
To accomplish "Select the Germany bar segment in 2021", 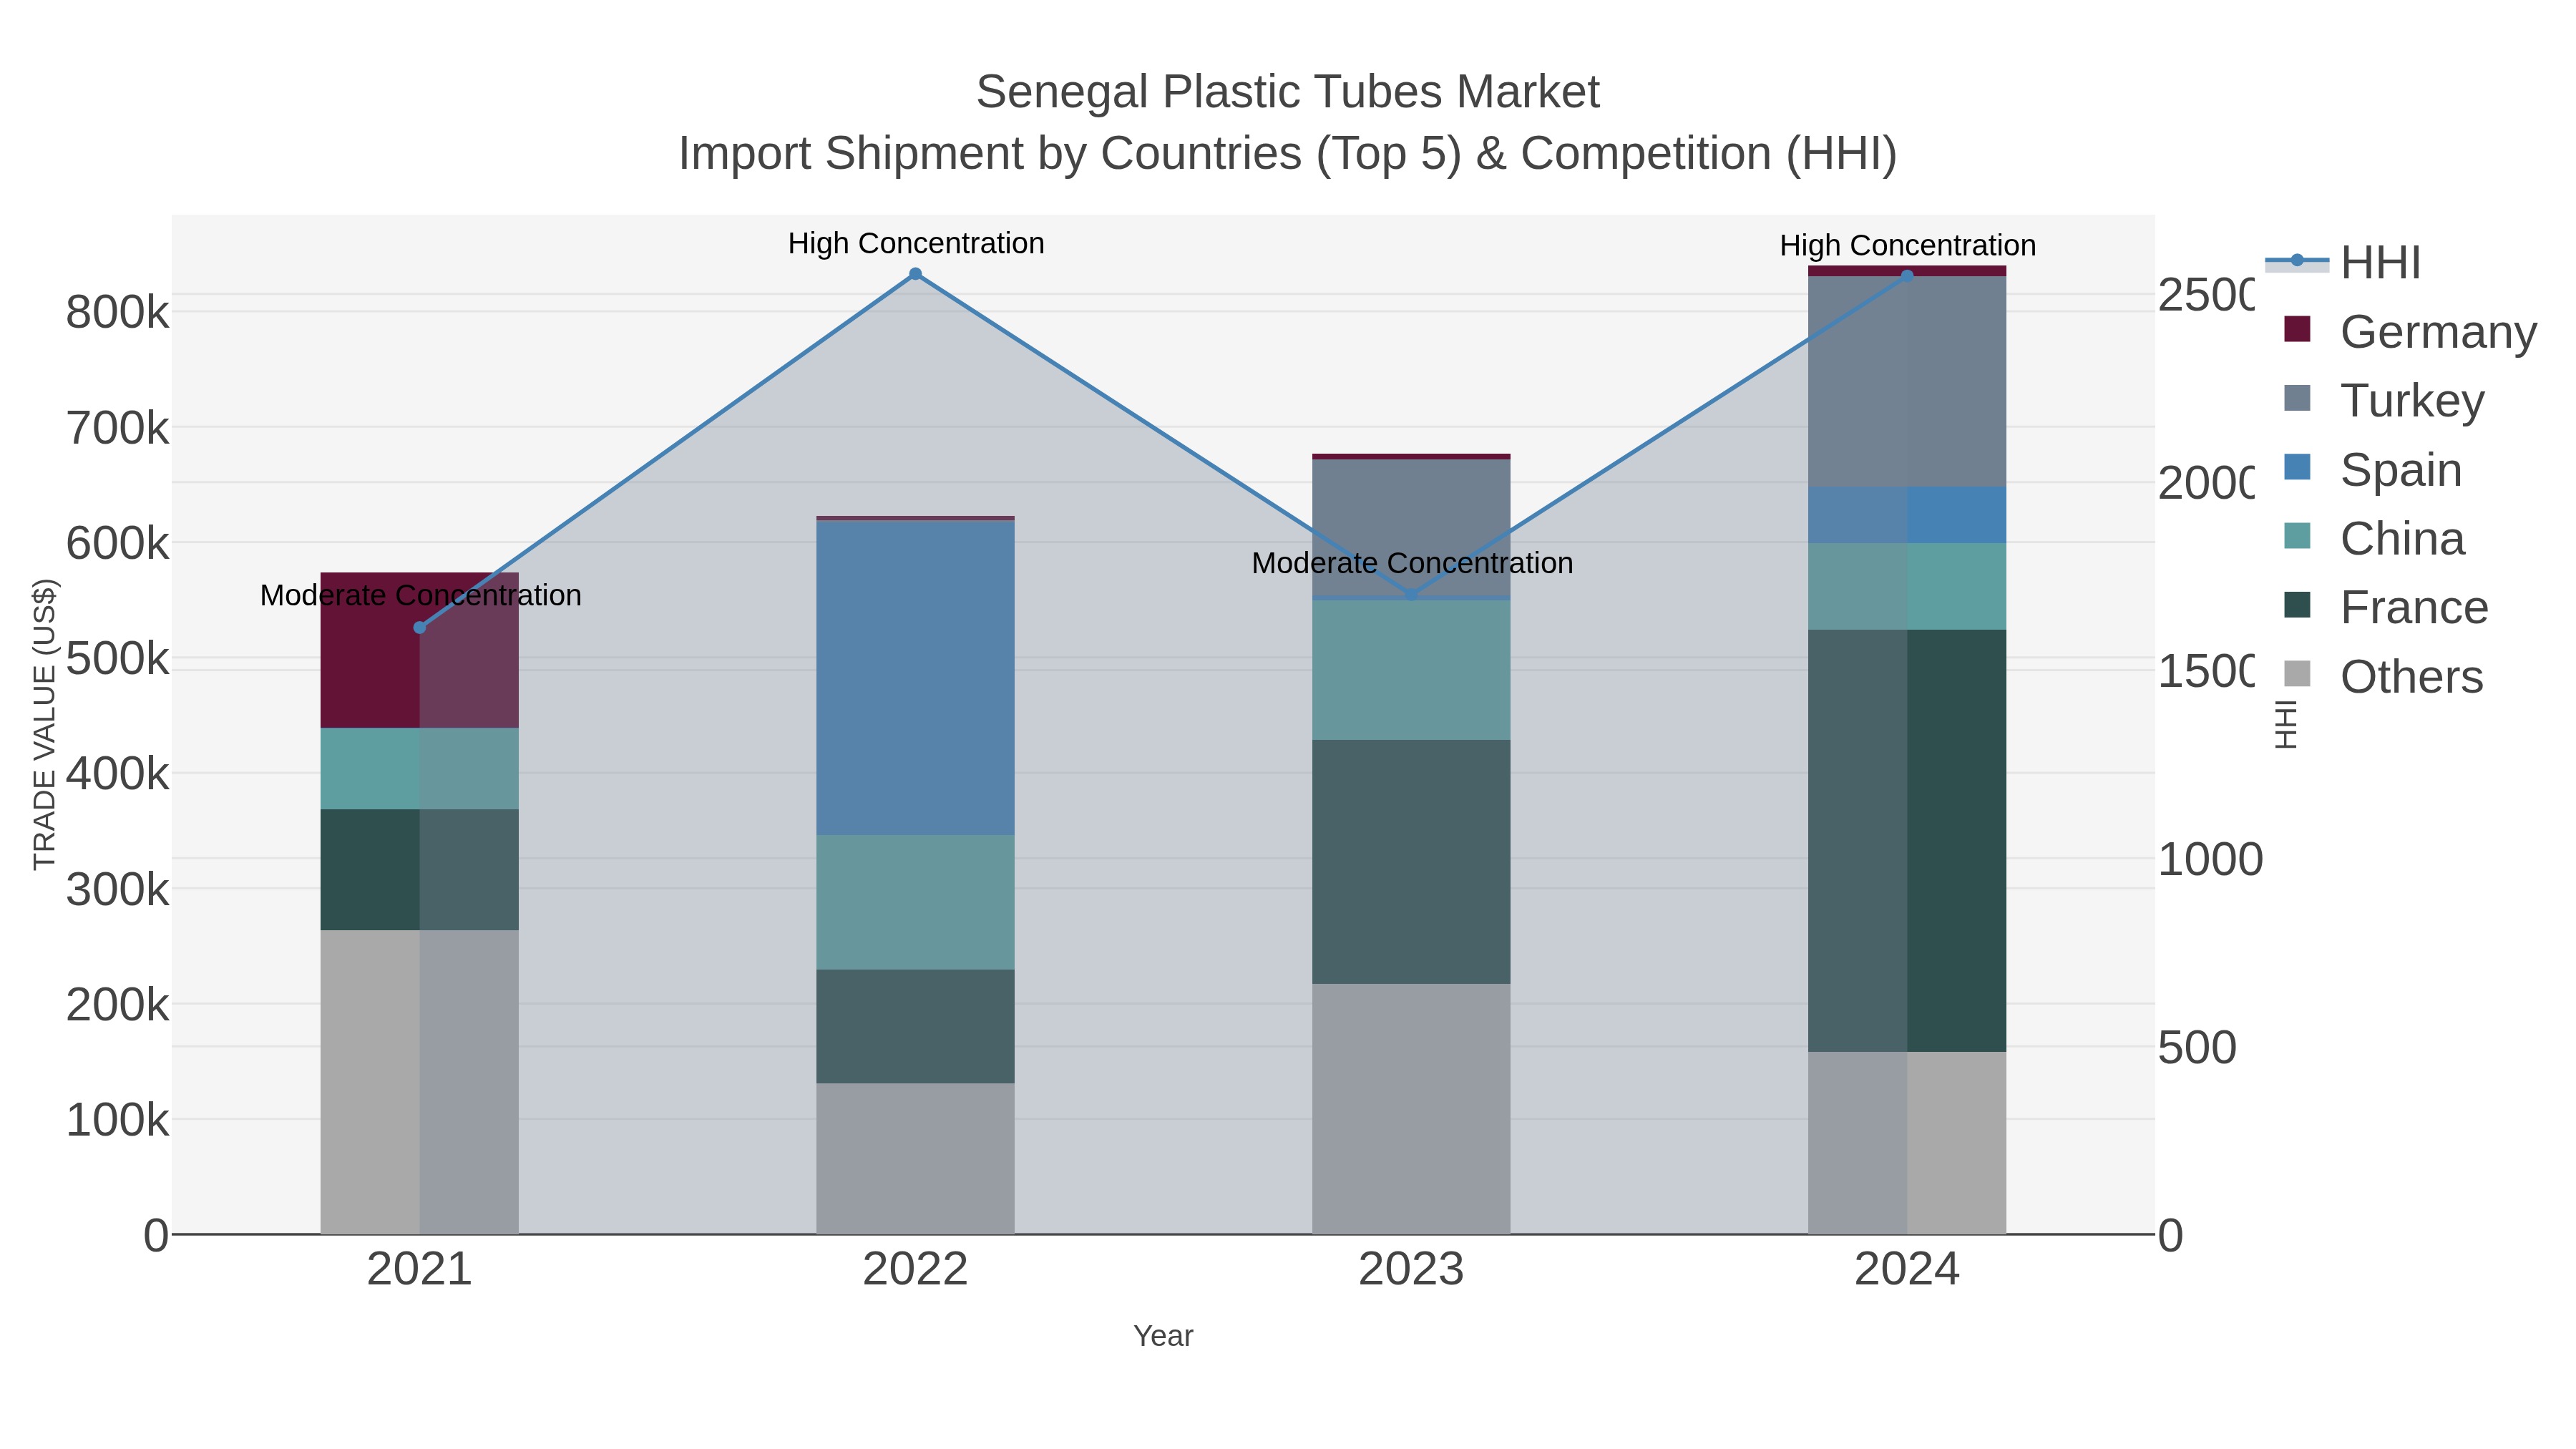I will 419,650.
